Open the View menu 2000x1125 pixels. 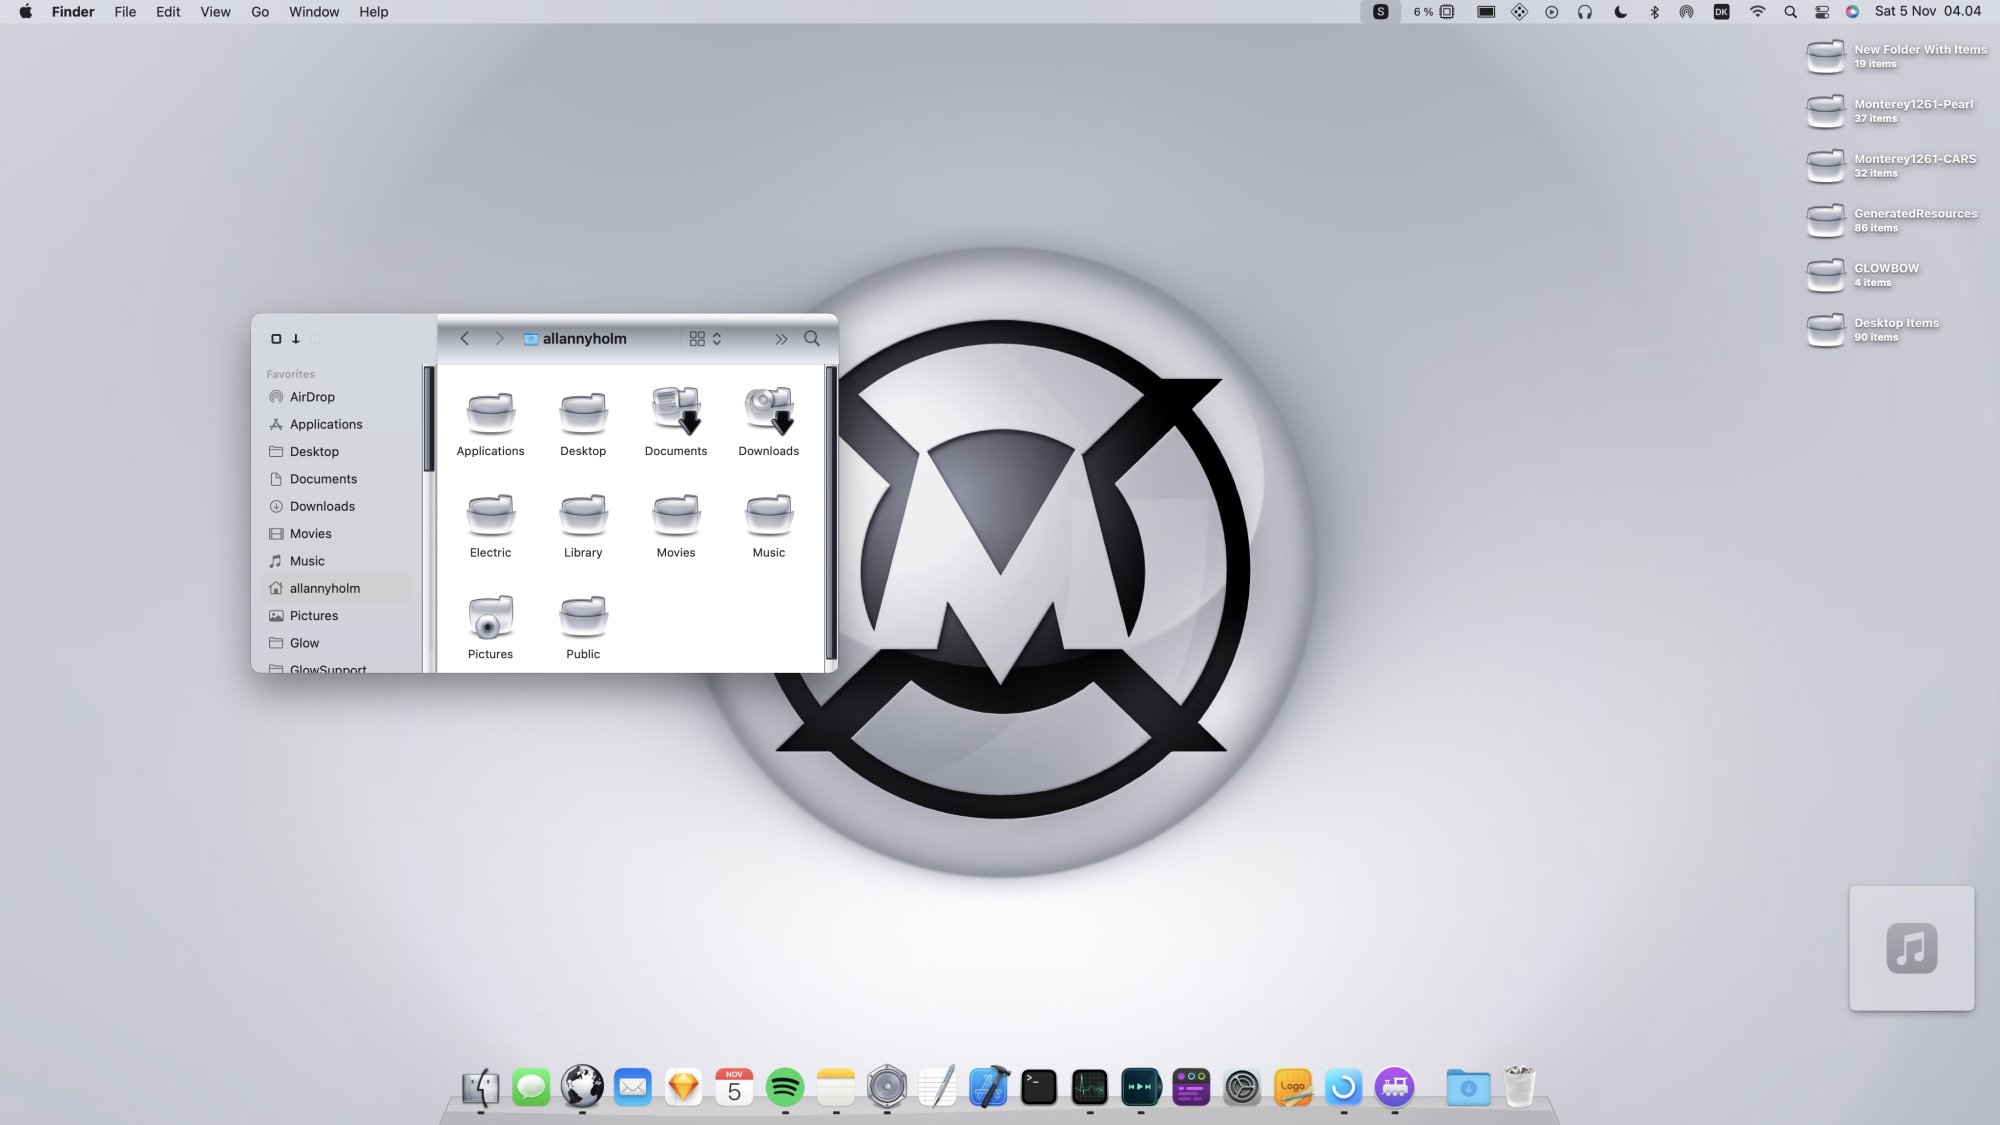click(x=215, y=12)
